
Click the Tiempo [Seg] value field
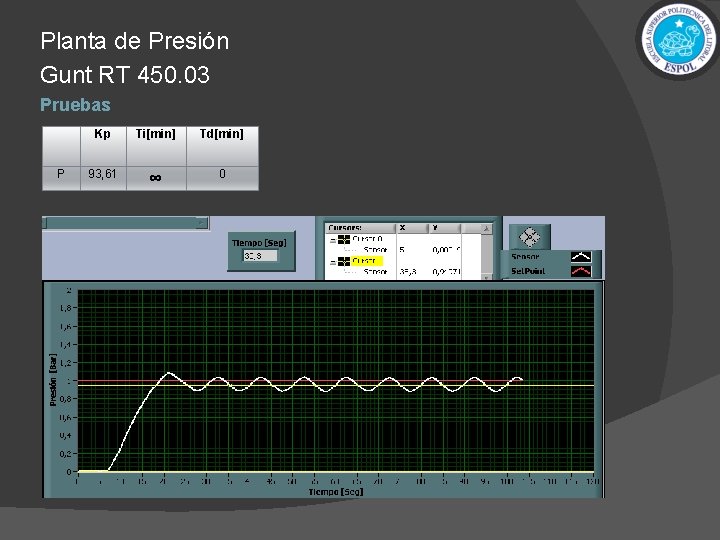(260, 256)
